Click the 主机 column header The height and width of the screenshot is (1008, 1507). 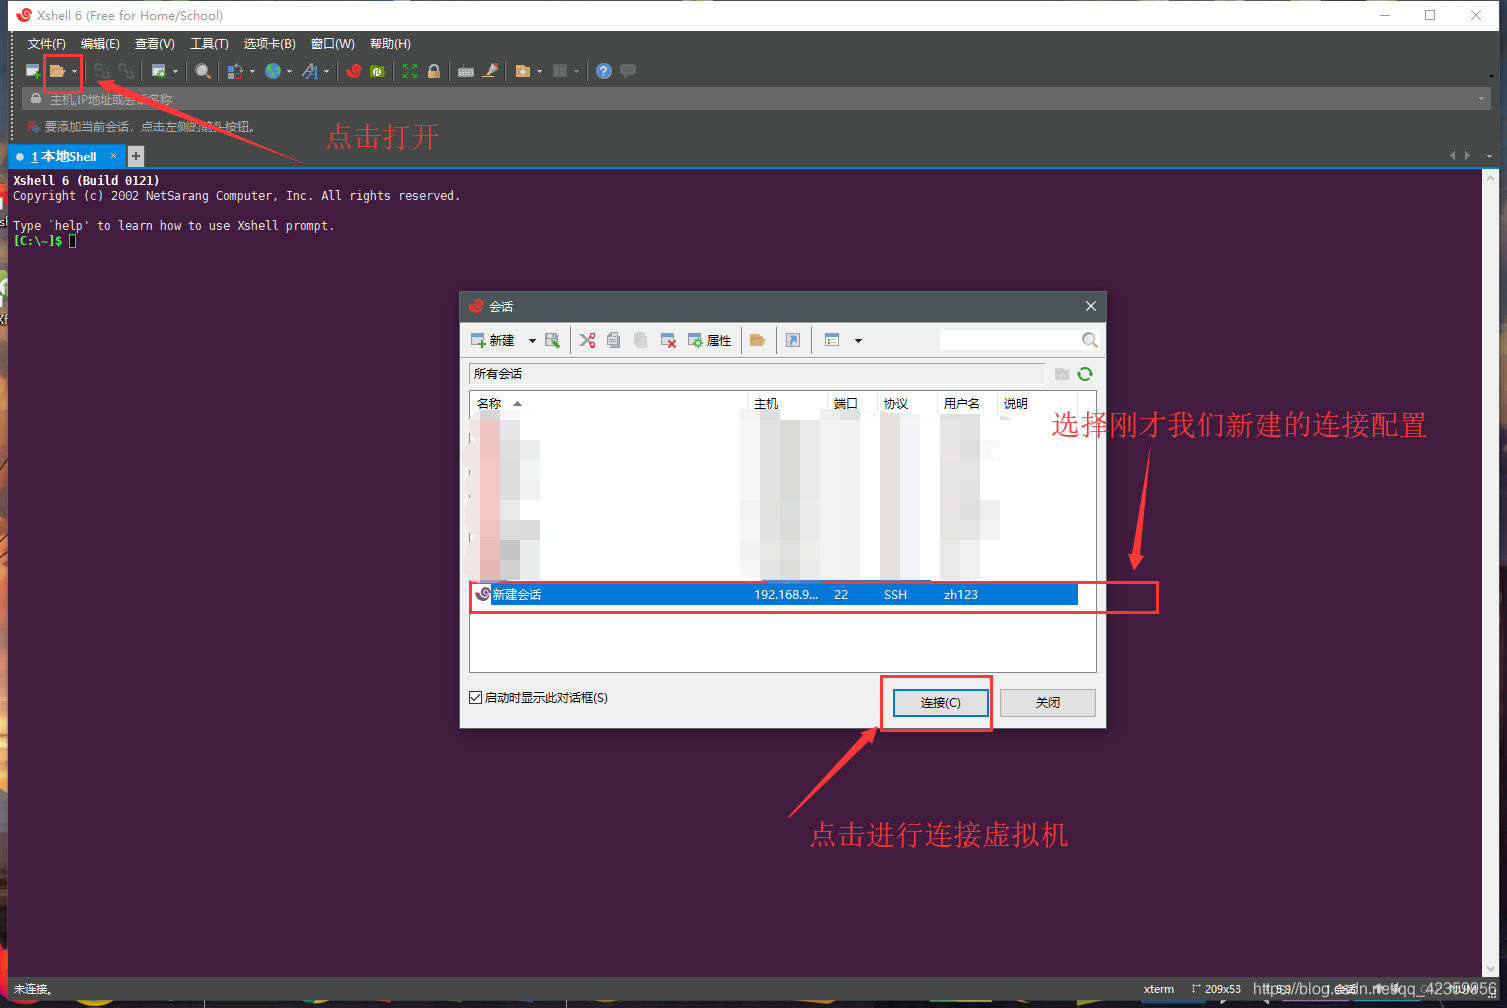click(788, 404)
